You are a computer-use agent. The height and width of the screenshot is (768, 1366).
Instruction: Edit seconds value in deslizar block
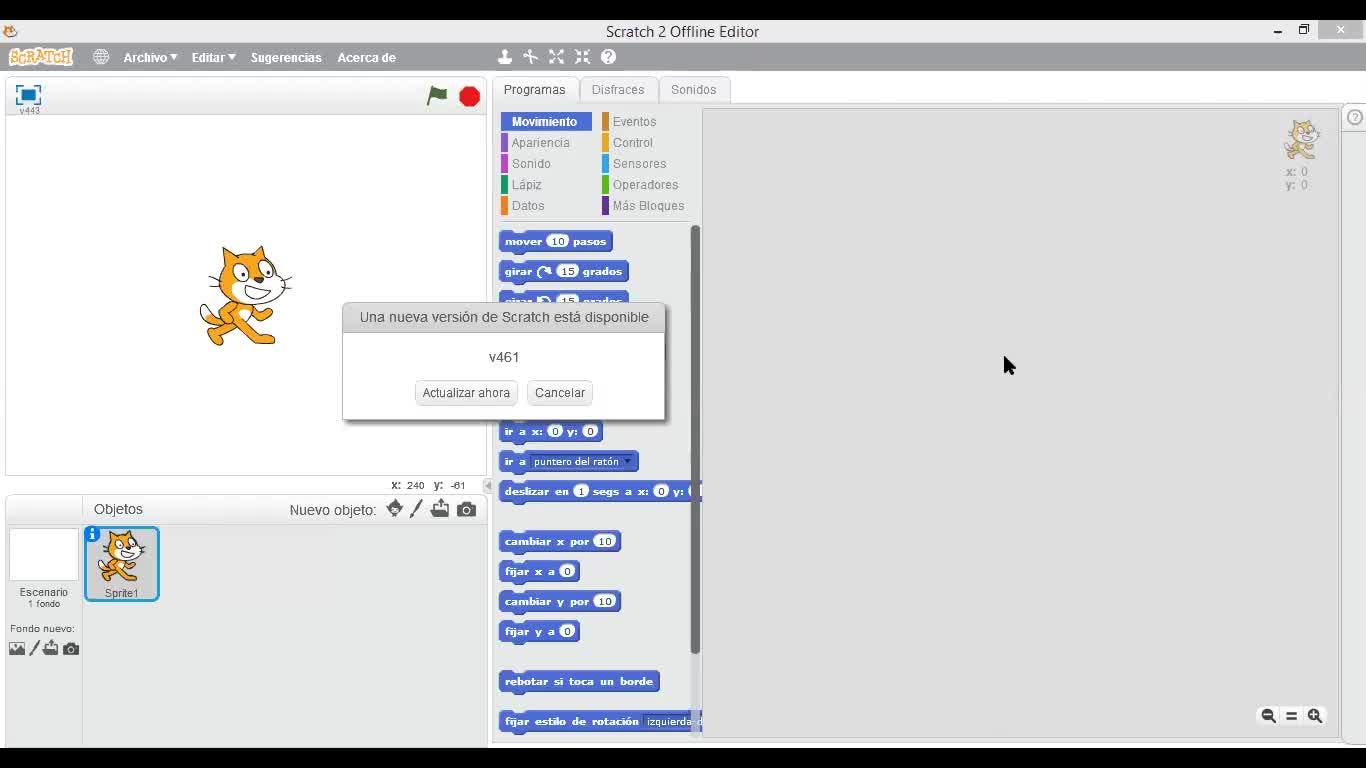point(581,491)
